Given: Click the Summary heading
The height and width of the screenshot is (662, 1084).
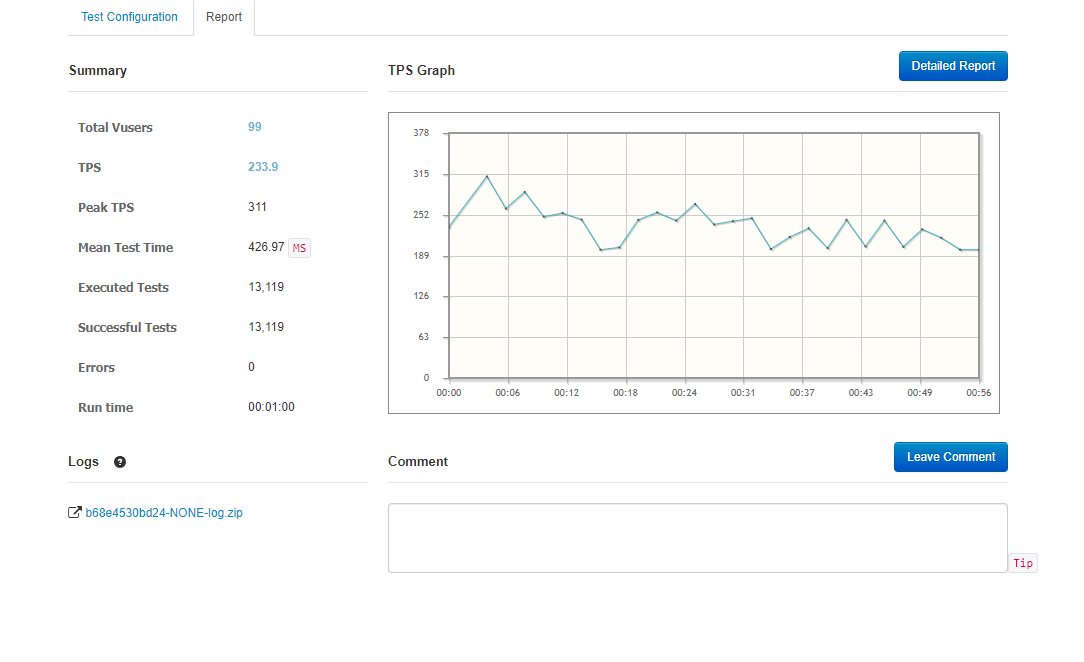Looking at the screenshot, I should pyautogui.click(x=98, y=70).
